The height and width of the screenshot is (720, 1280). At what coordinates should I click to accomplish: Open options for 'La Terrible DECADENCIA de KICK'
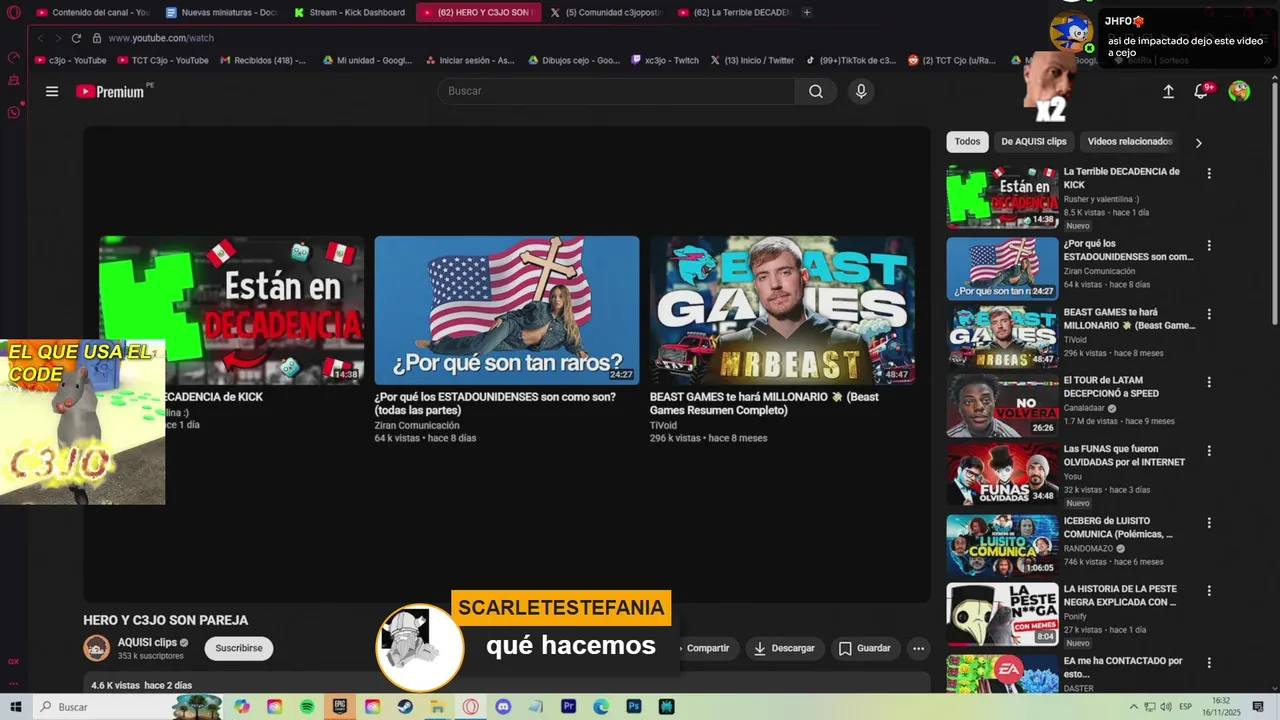pyautogui.click(x=1209, y=173)
